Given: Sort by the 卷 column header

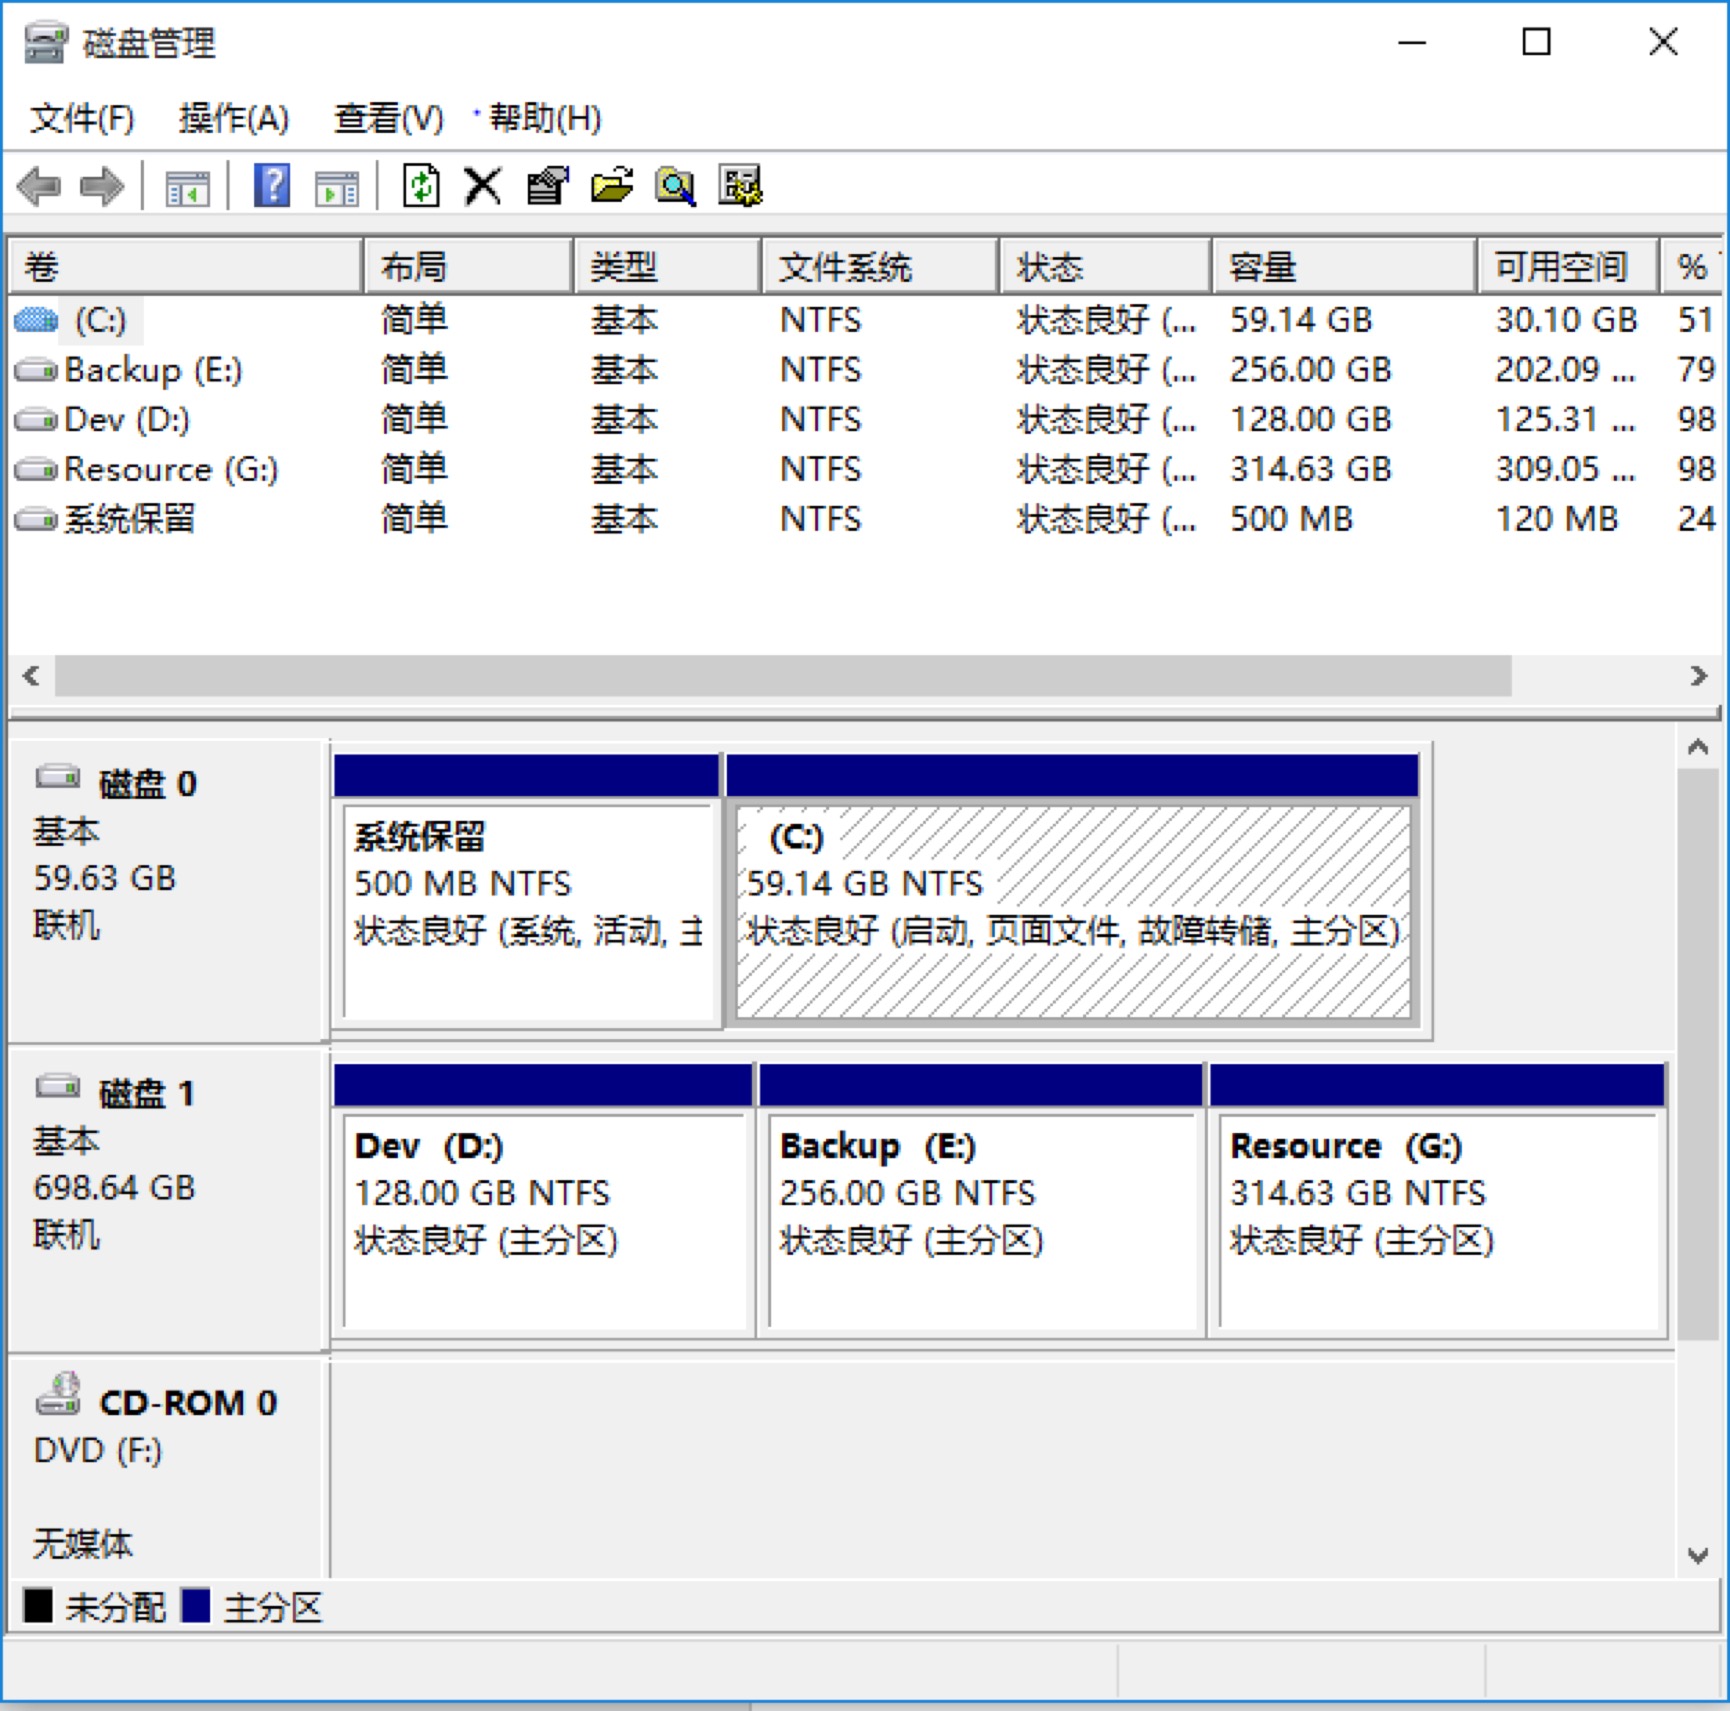Looking at the screenshot, I should (184, 266).
